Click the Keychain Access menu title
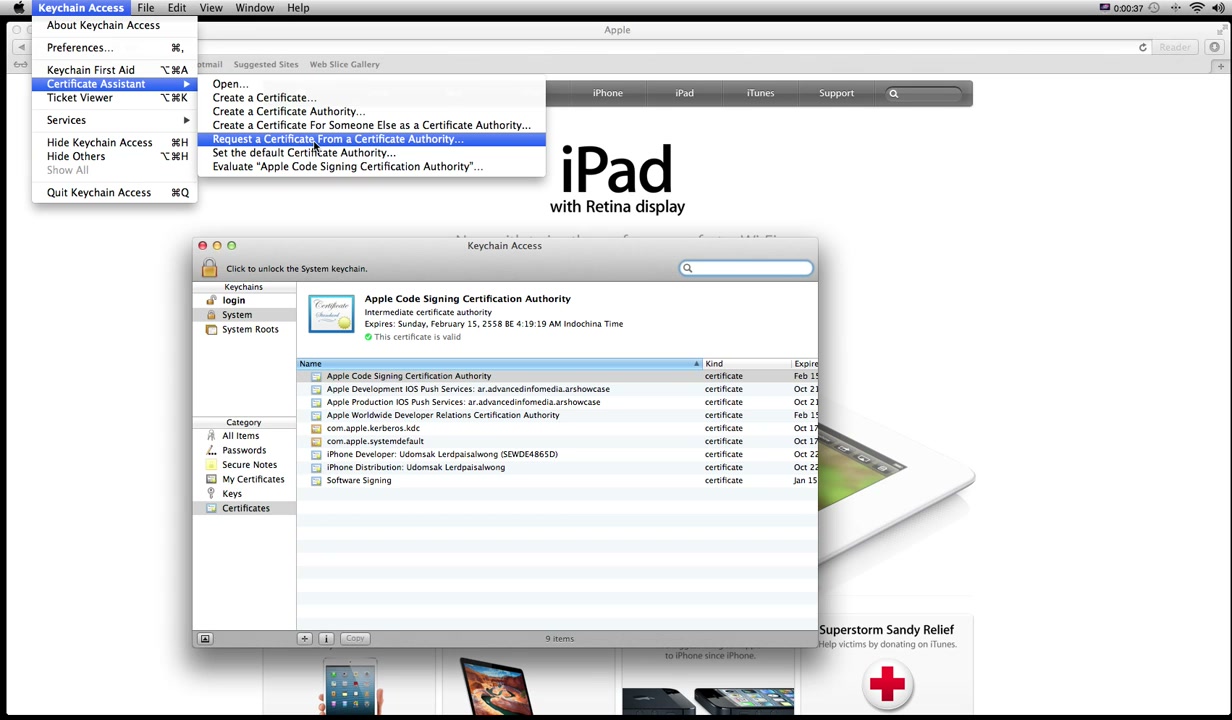The image size is (1232, 720). (x=81, y=8)
